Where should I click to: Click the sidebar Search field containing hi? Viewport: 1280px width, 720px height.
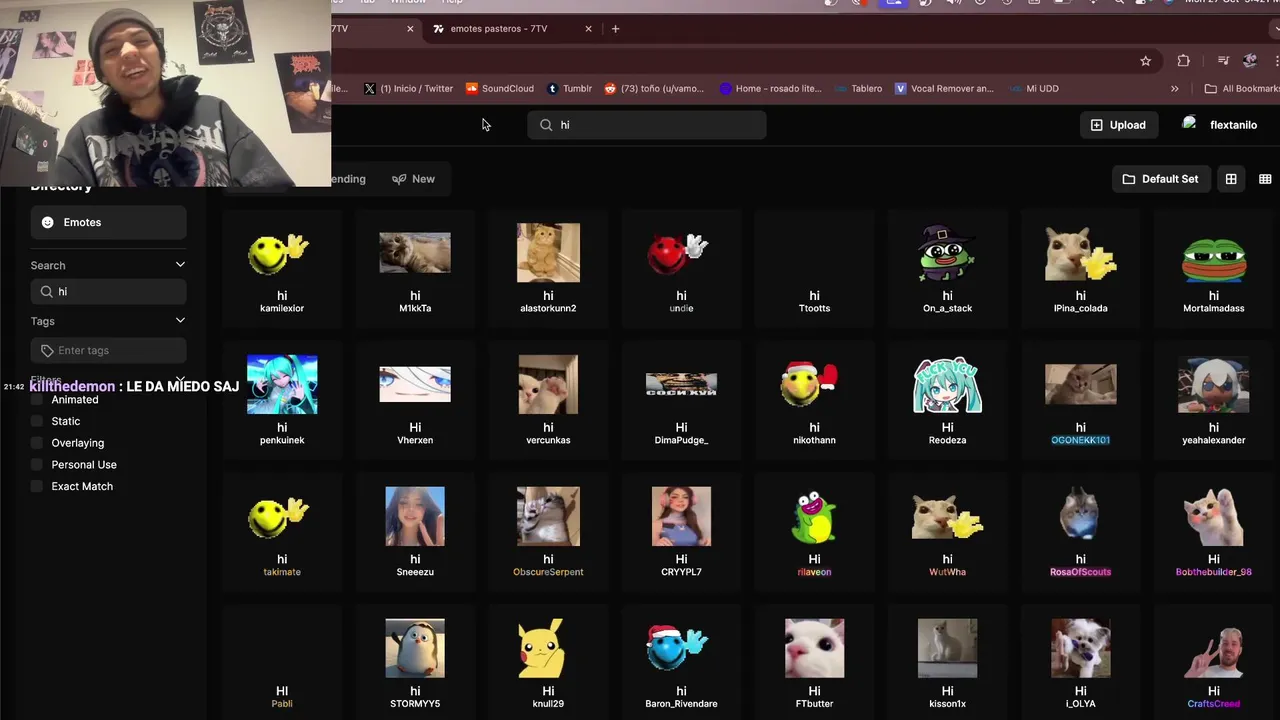pos(108,291)
